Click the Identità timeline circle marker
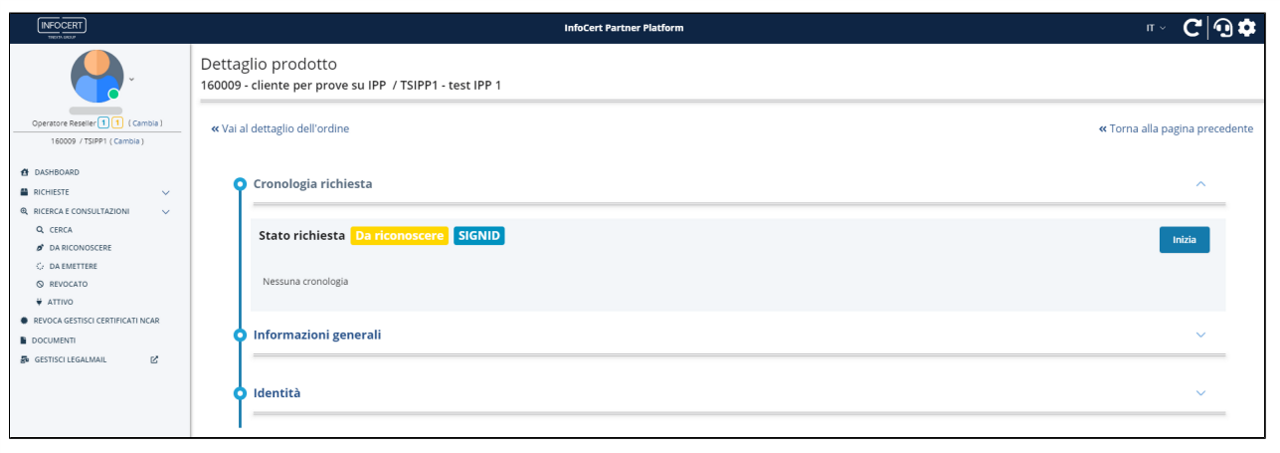 (239, 393)
